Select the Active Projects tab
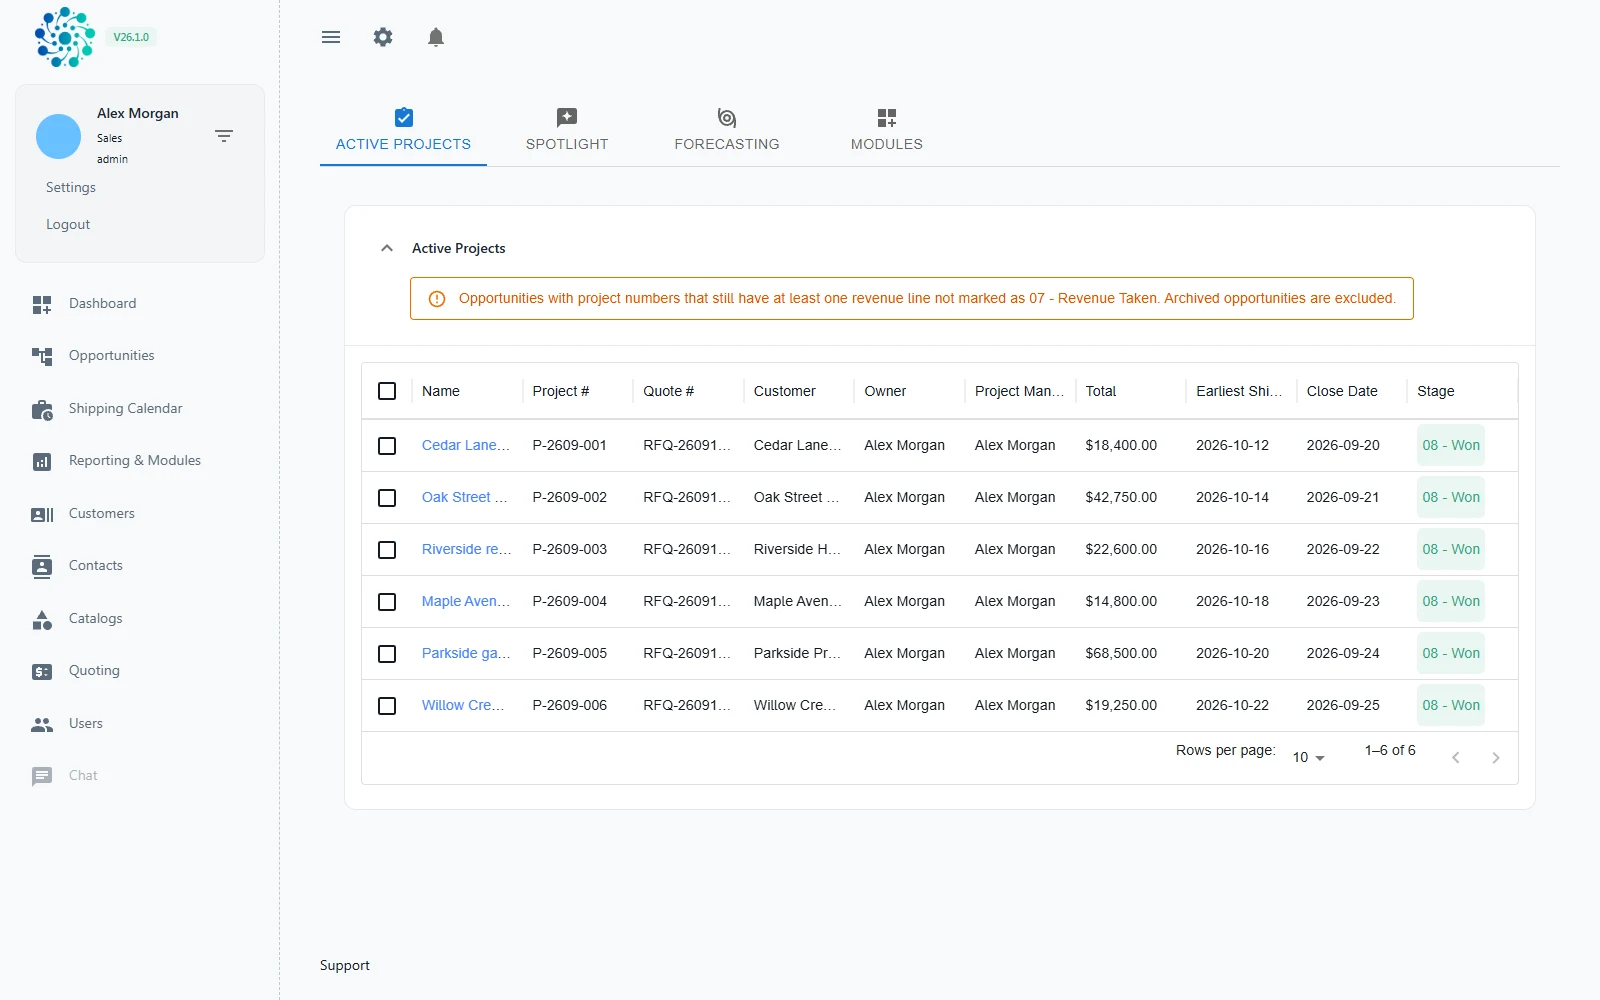 click(403, 131)
